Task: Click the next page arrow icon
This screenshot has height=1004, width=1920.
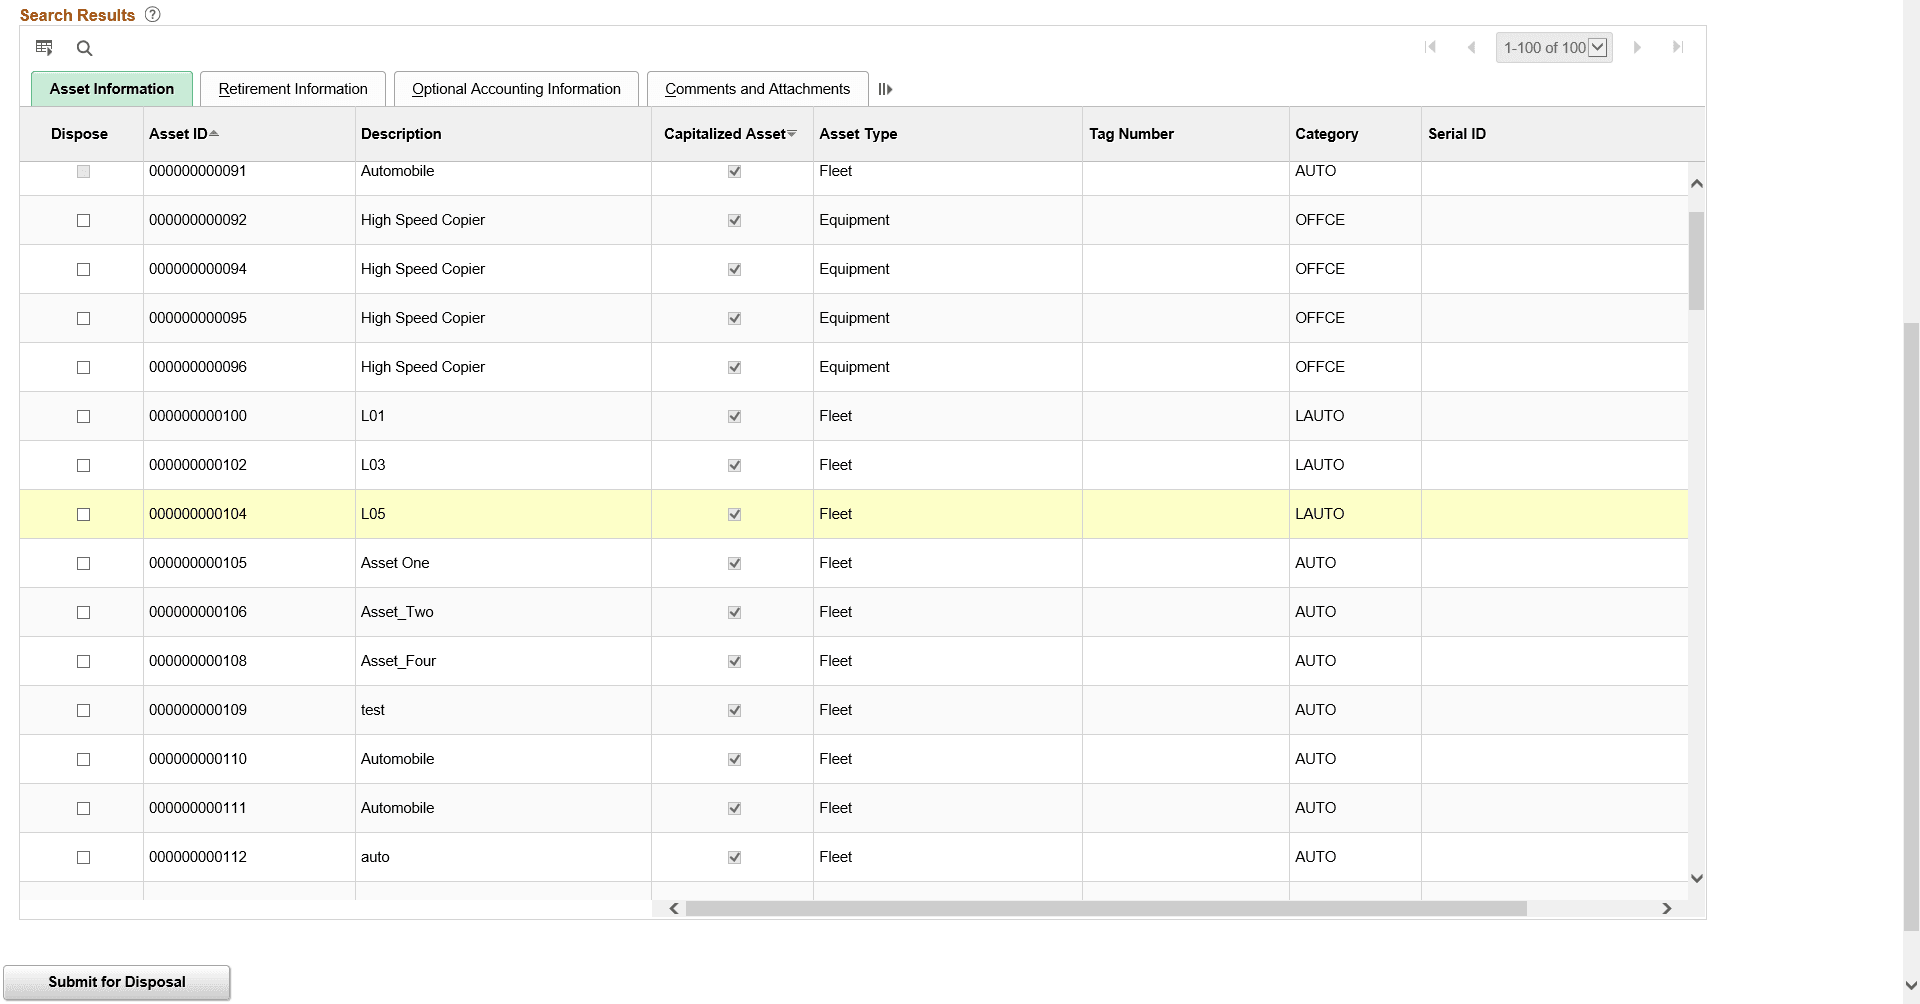Action: pos(1637,46)
